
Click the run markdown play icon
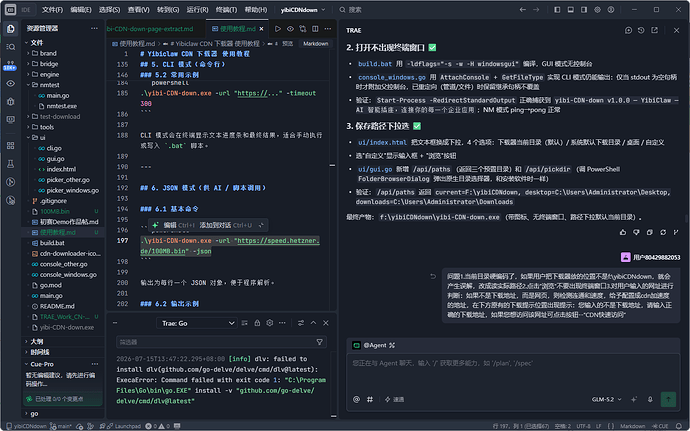click(278, 29)
